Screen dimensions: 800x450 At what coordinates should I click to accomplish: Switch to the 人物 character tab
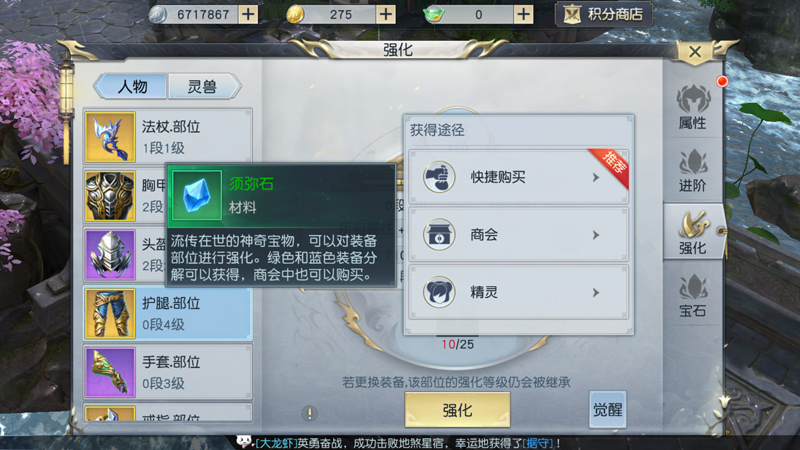[x=131, y=86]
